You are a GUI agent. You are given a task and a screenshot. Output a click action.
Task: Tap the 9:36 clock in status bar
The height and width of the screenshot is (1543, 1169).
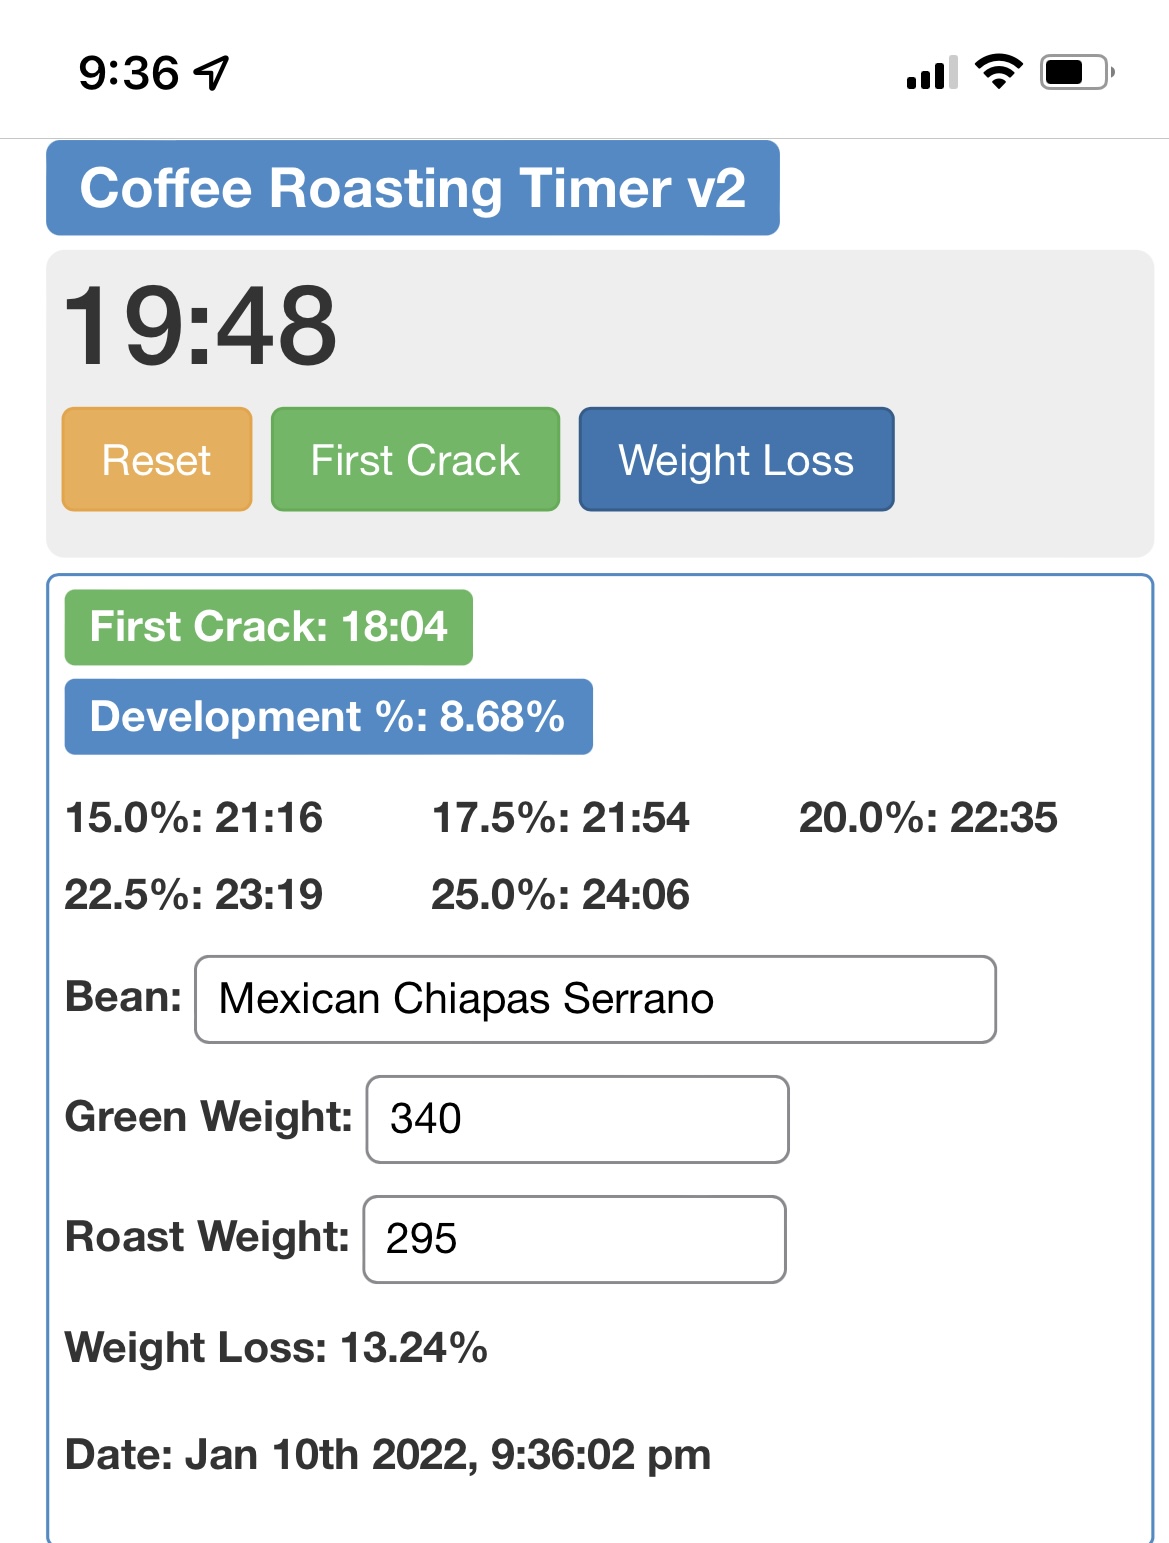coord(129,73)
